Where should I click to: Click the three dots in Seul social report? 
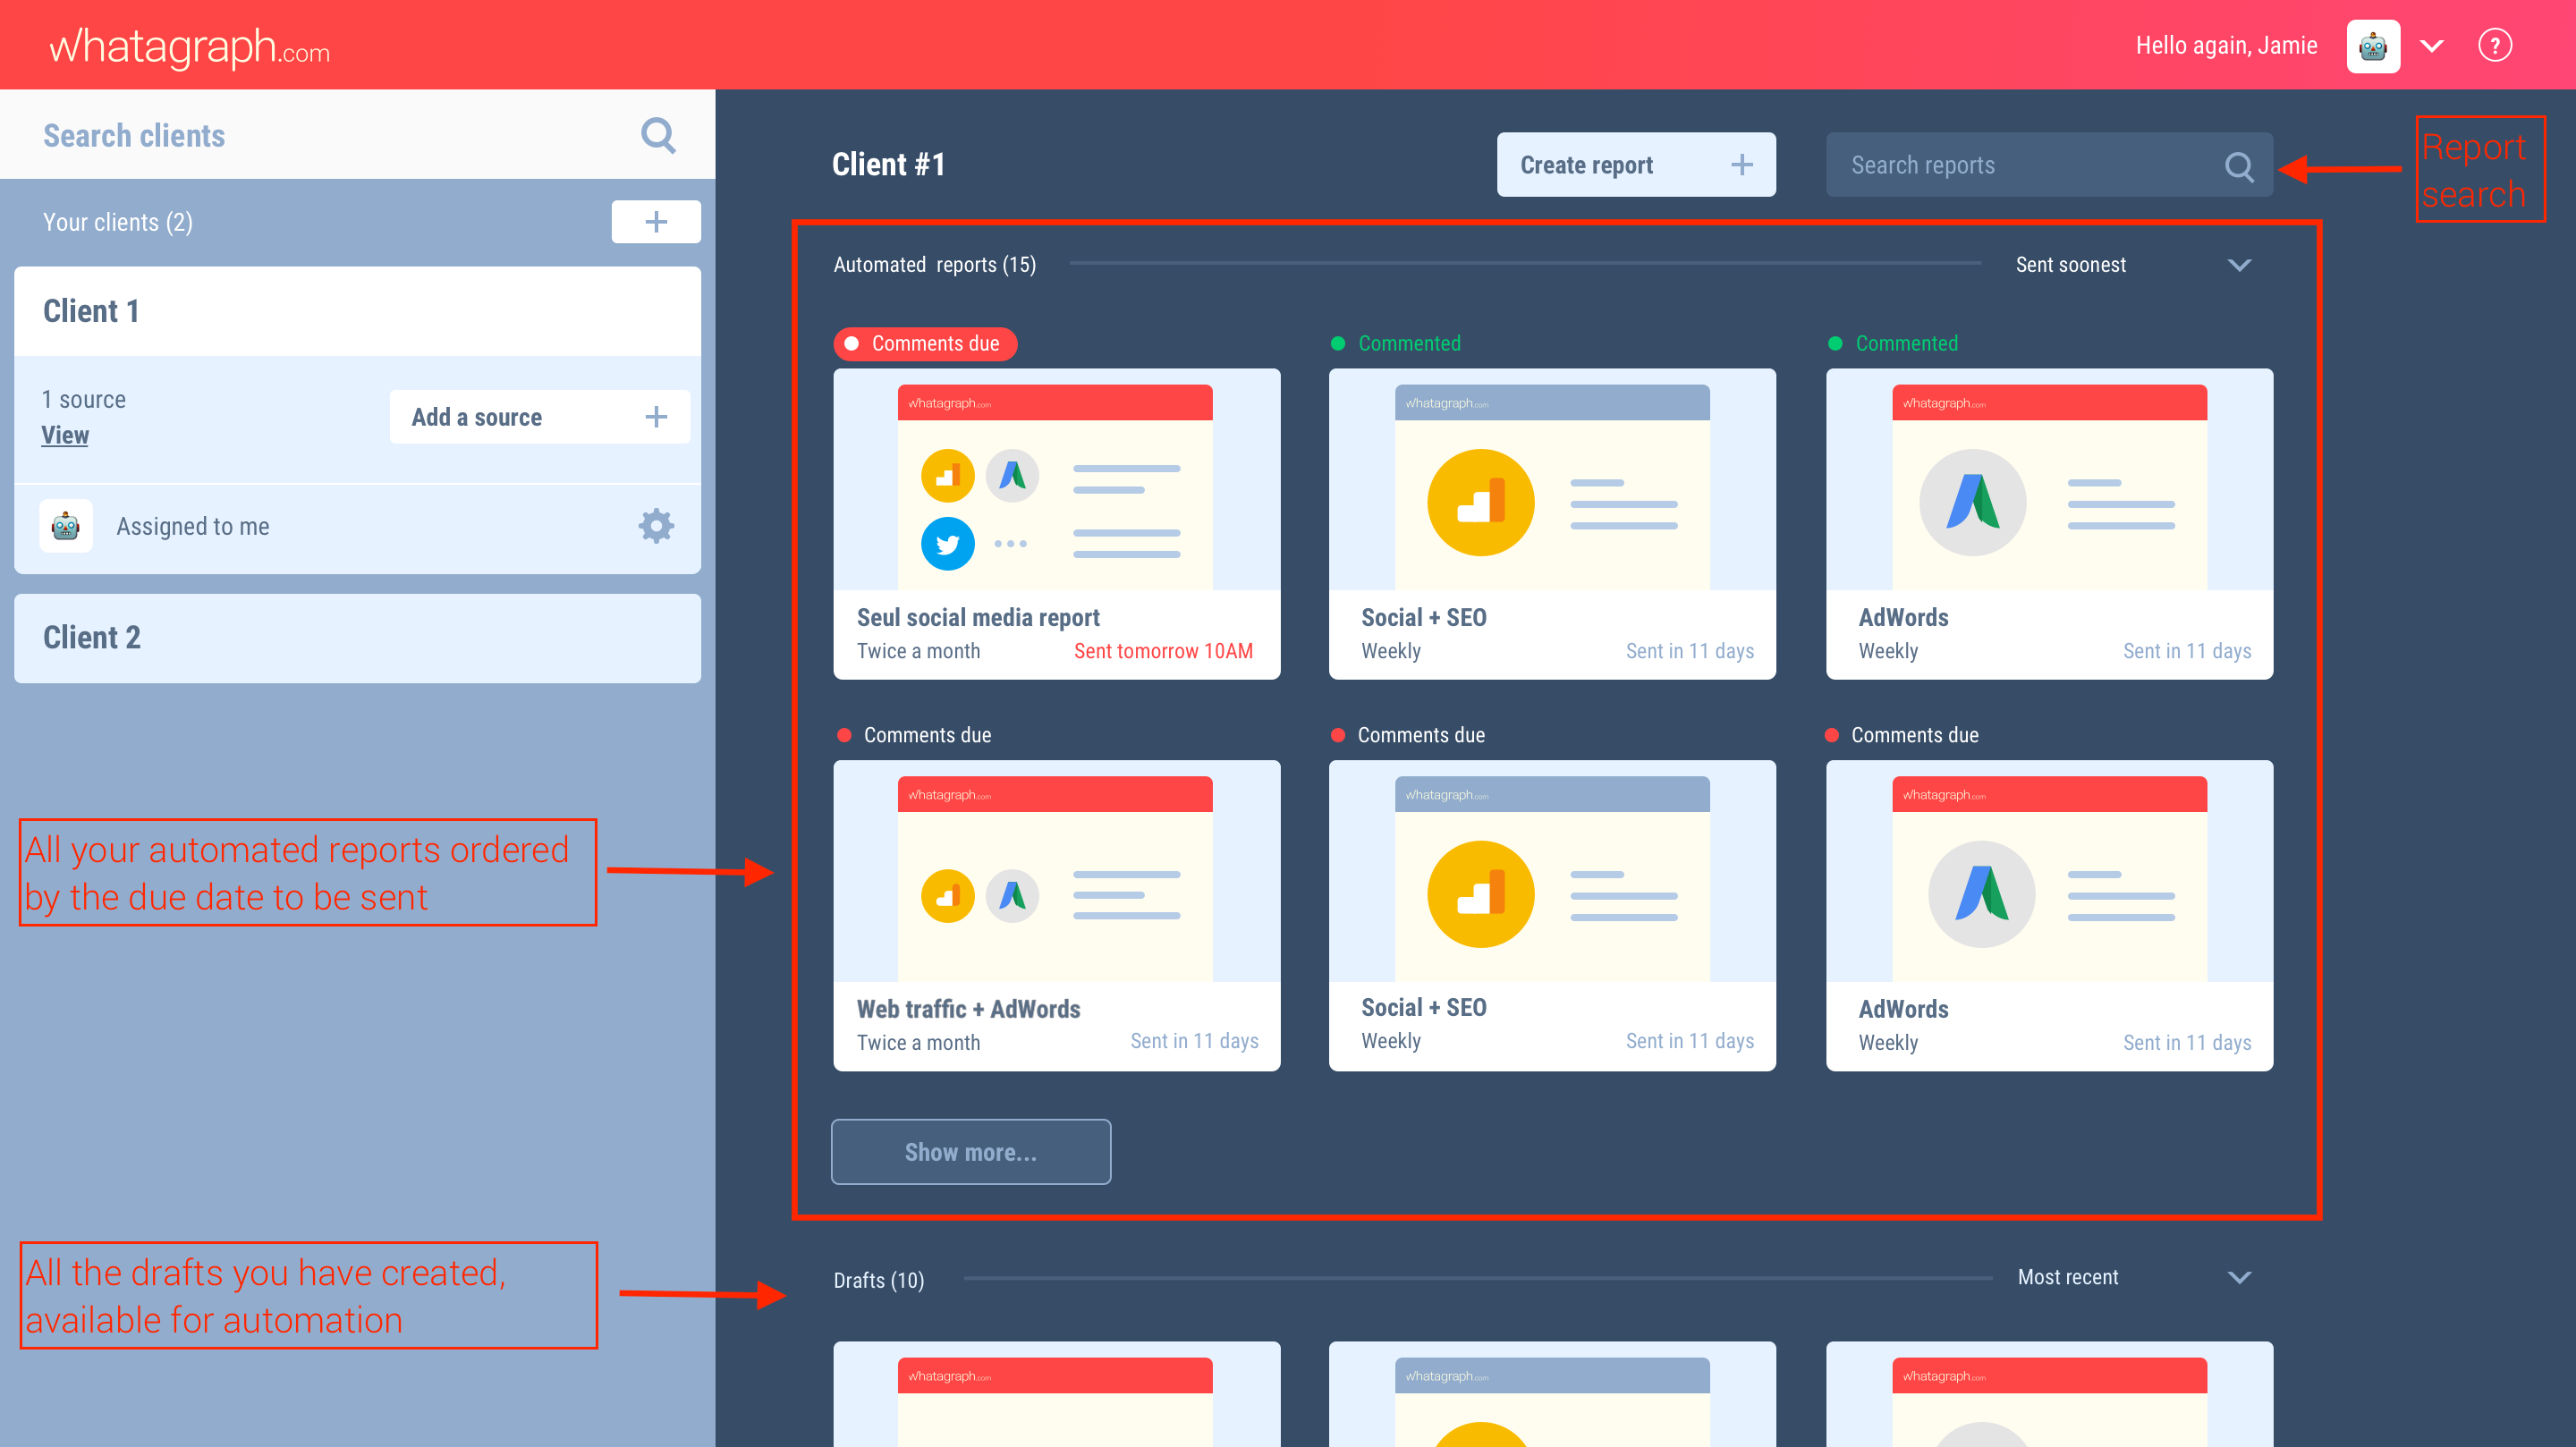pyautogui.click(x=1010, y=544)
